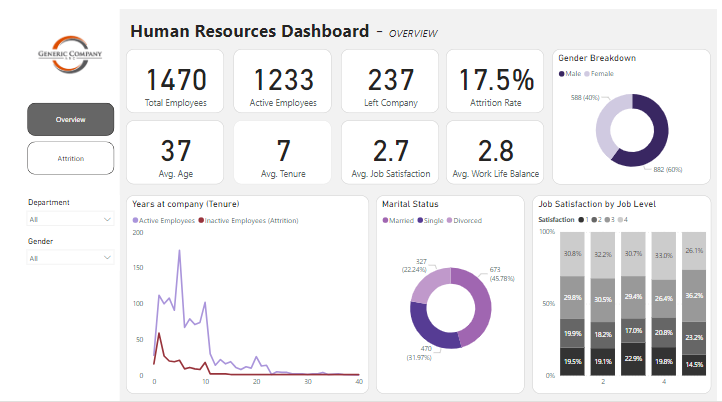Click the Single 470 (31.97%) label
The height and width of the screenshot is (402, 722).
pyautogui.click(x=419, y=353)
